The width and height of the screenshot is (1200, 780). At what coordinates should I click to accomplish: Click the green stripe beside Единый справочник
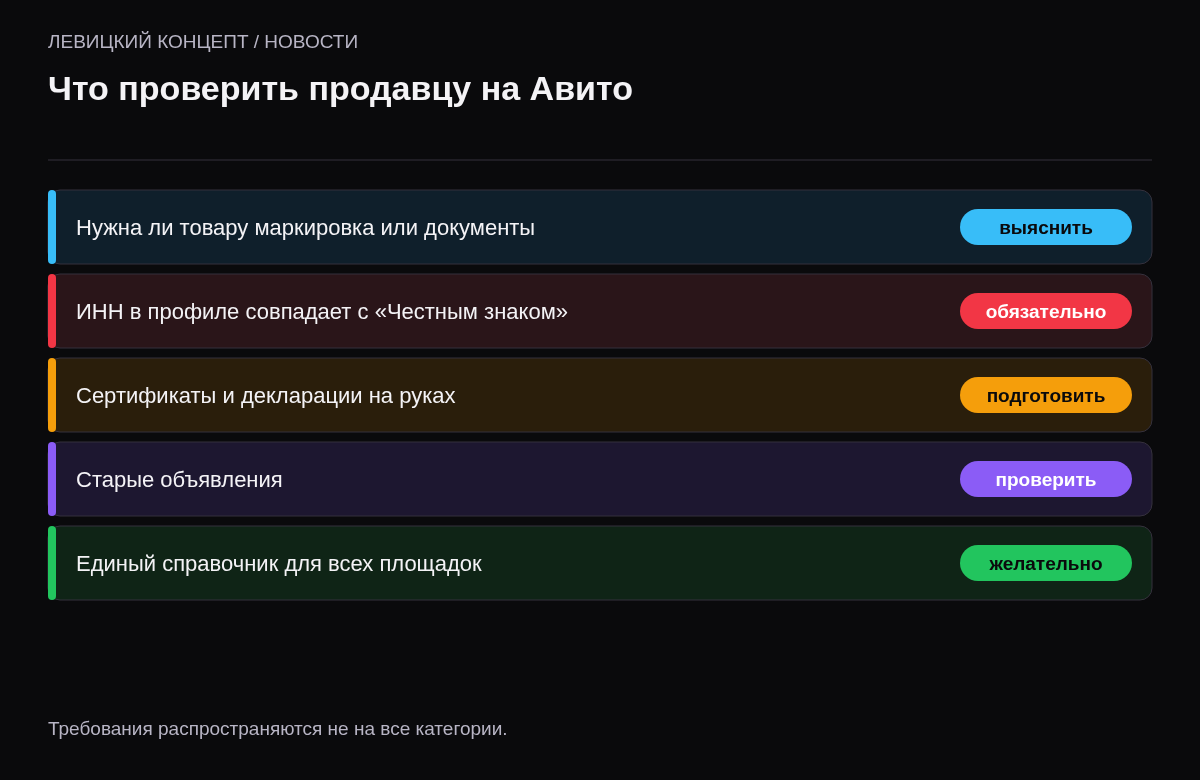52,563
